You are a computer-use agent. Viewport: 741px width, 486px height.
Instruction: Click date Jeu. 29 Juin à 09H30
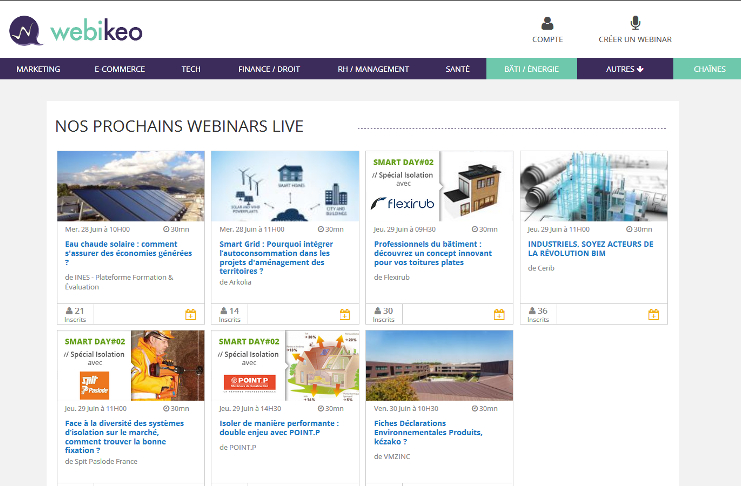[405, 229]
